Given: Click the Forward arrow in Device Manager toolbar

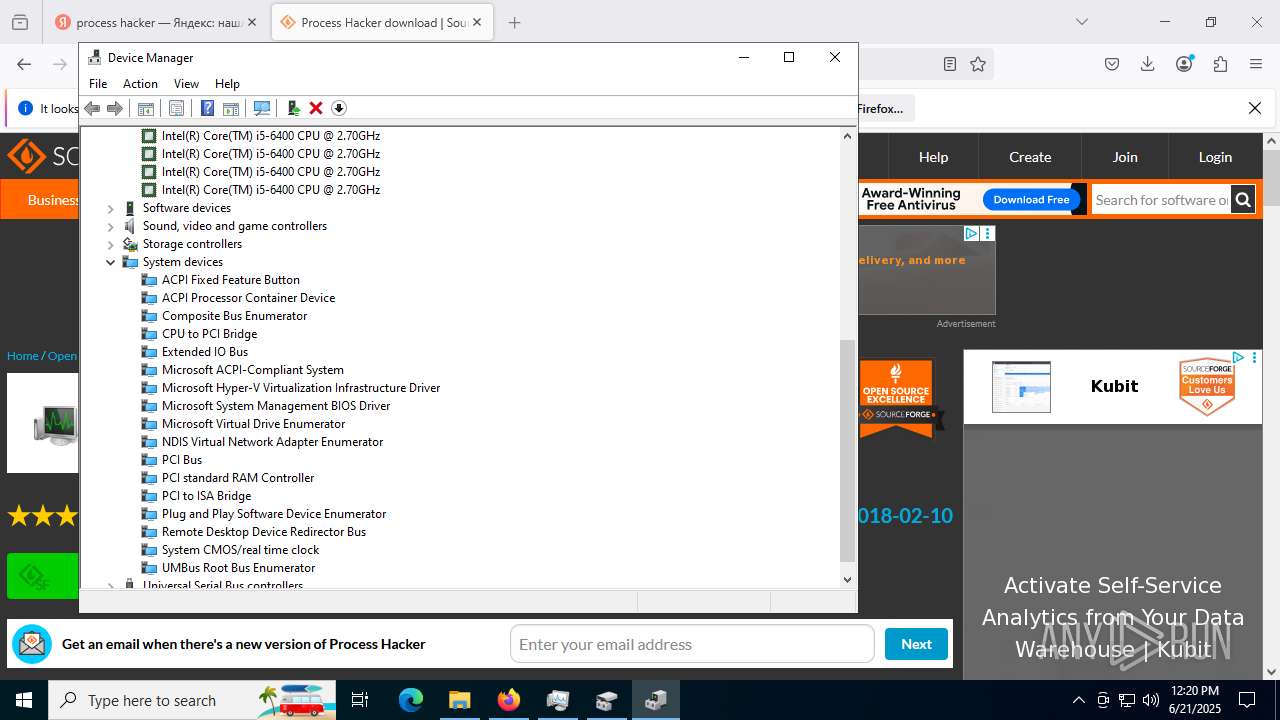Looking at the screenshot, I should [115, 108].
